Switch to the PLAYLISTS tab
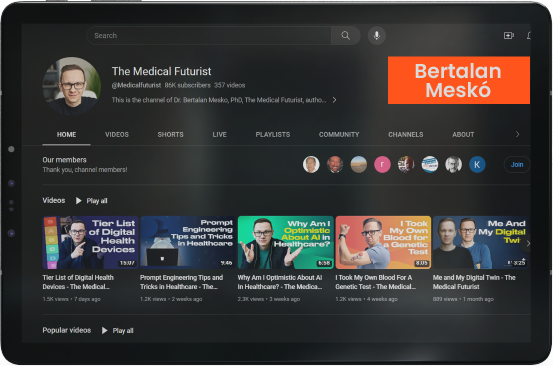 pyautogui.click(x=273, y=135)
